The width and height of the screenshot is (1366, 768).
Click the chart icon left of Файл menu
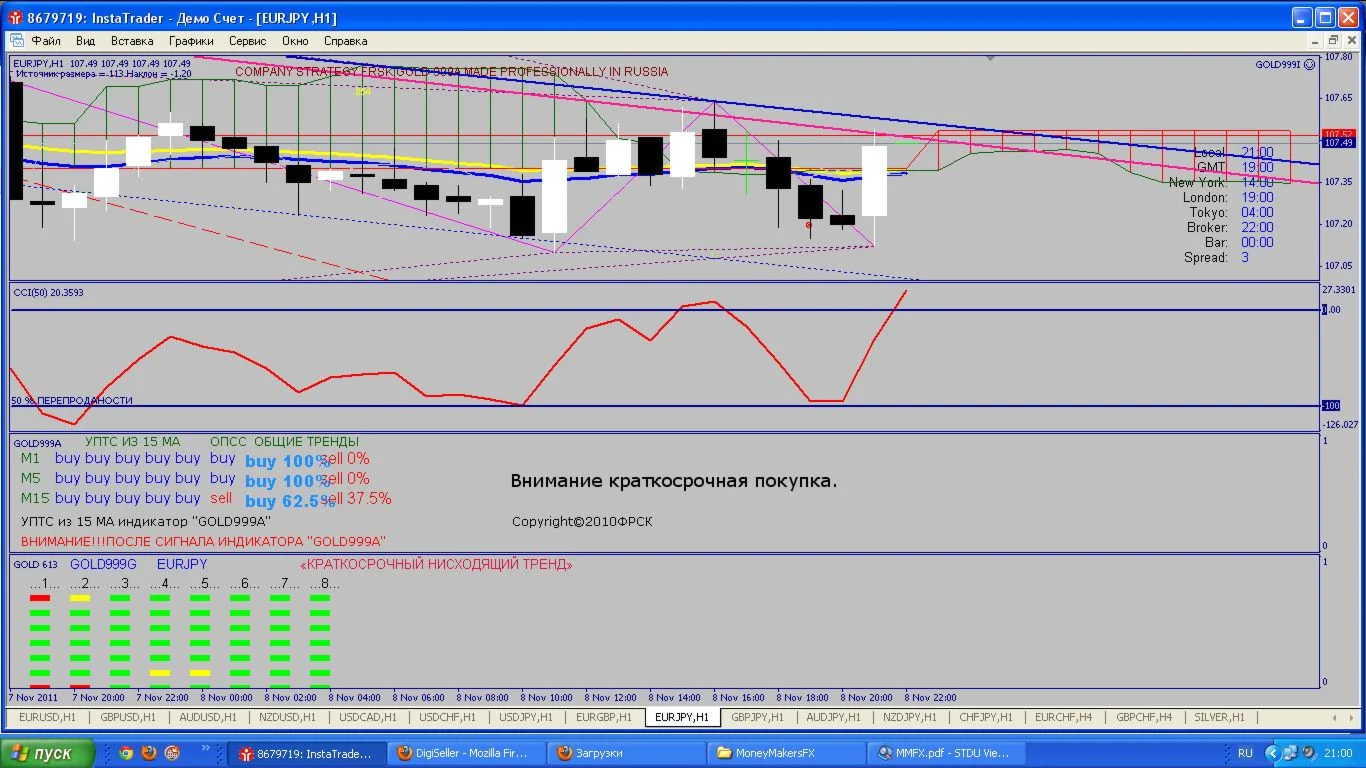[x=16, y=41]
